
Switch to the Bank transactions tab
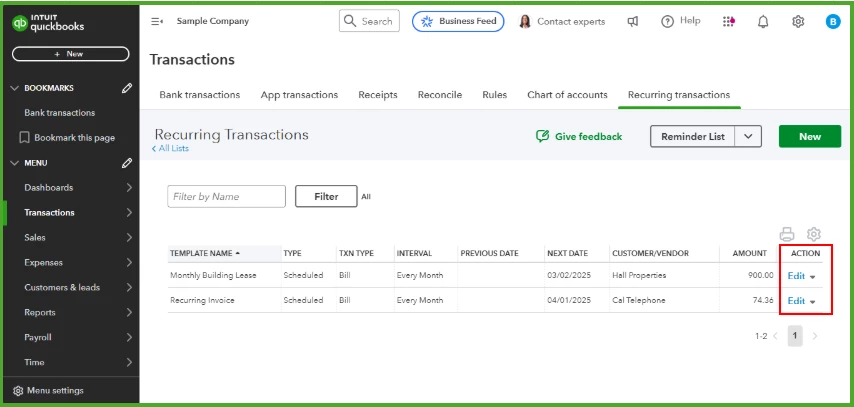click(199, 95)
